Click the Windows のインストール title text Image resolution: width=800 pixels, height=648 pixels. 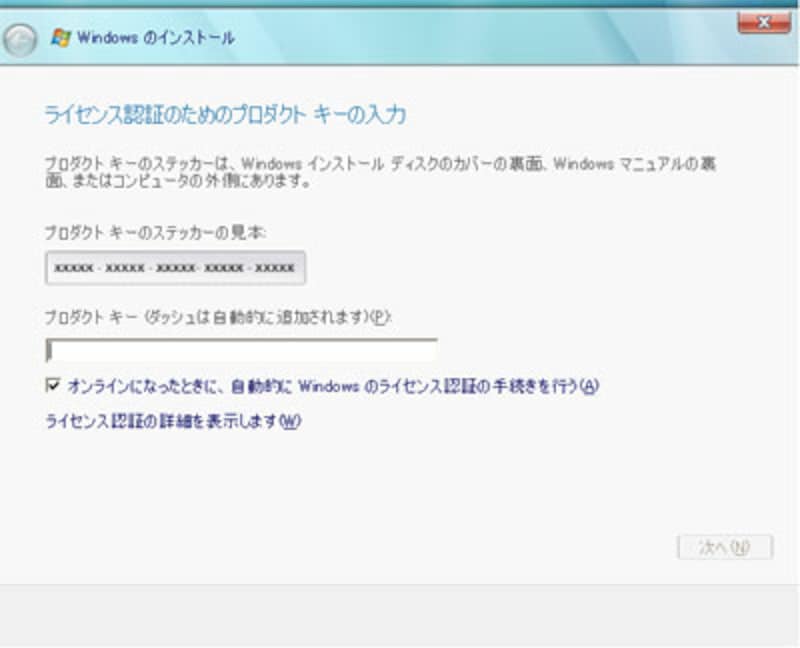pyautogui.click(x=156, y=38)
